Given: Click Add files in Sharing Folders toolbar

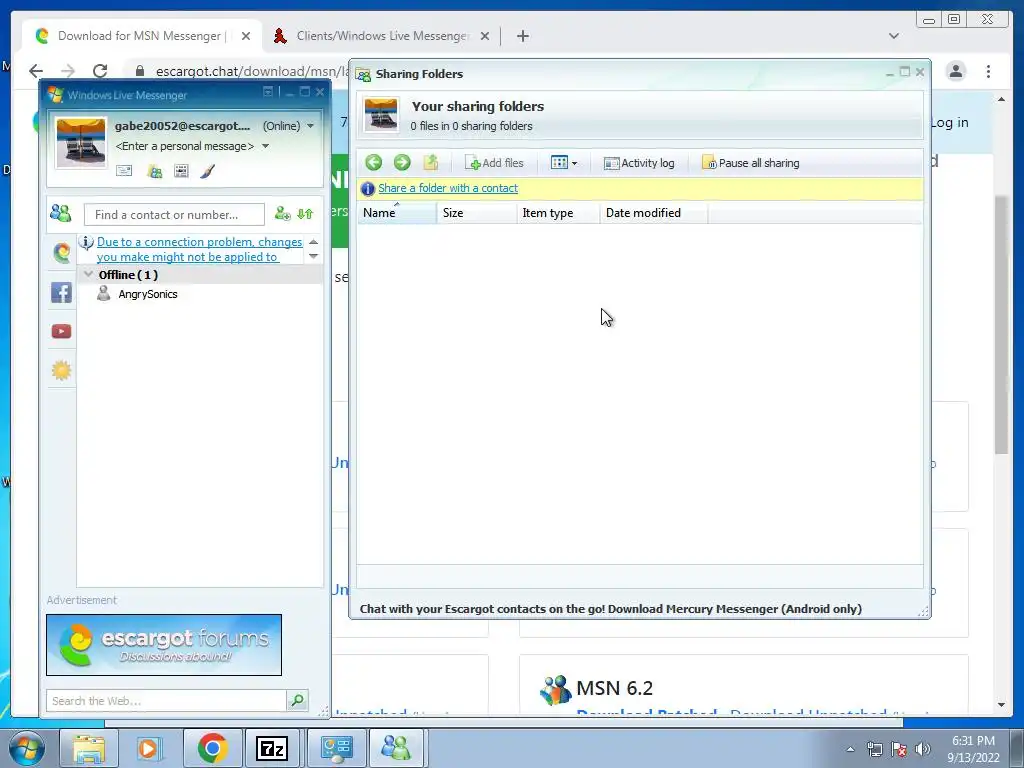Looking at the screenshot, I should click(x=494, y=163).
